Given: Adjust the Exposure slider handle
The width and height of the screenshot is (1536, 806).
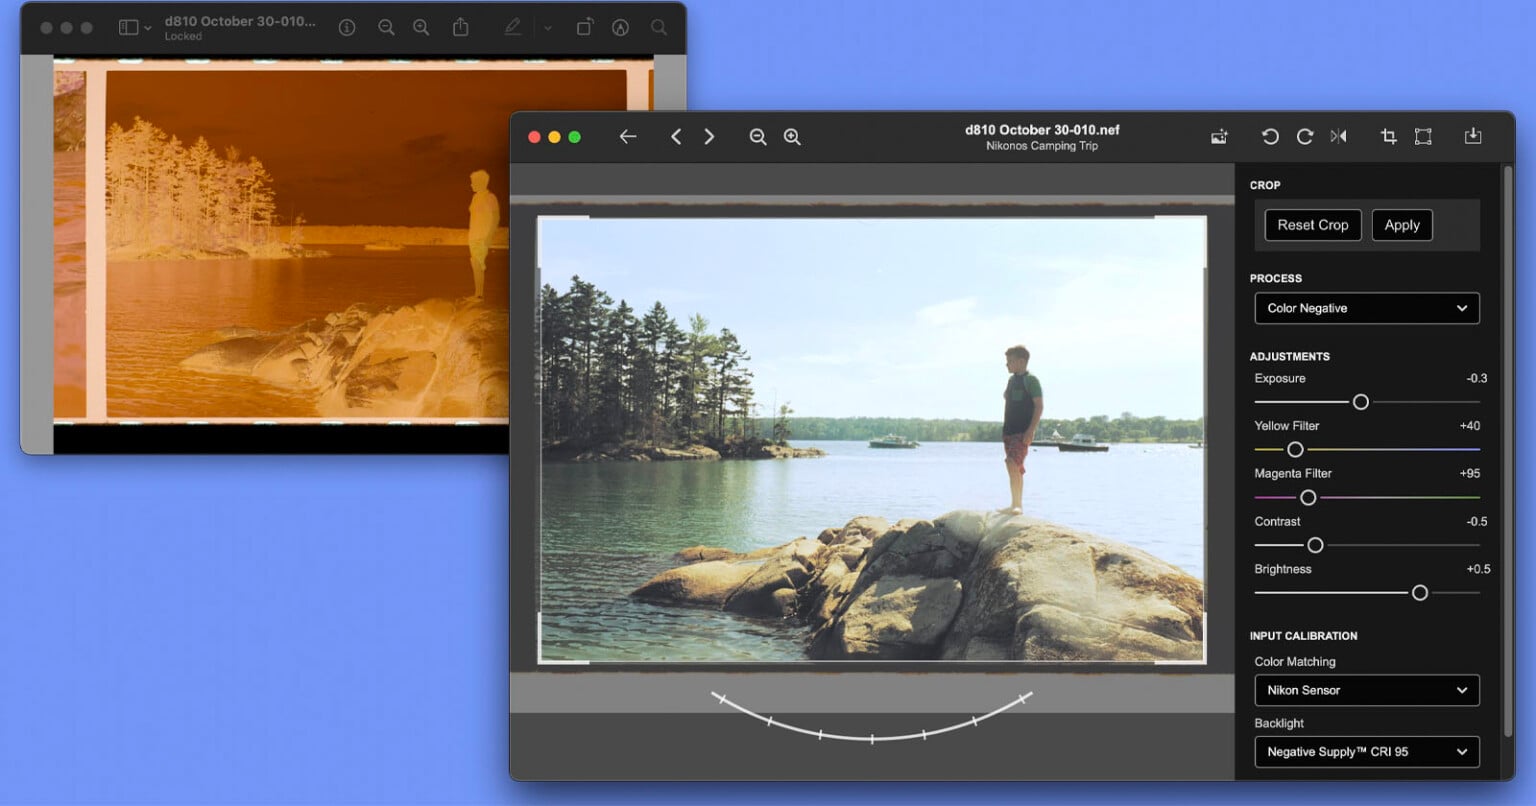Looking at the screenshot, I should coord(1361,402).
